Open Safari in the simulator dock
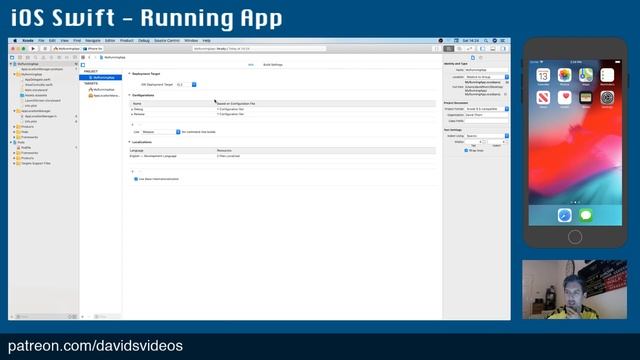The width and height of the screenshot is (640, 360). coord(564,215)
